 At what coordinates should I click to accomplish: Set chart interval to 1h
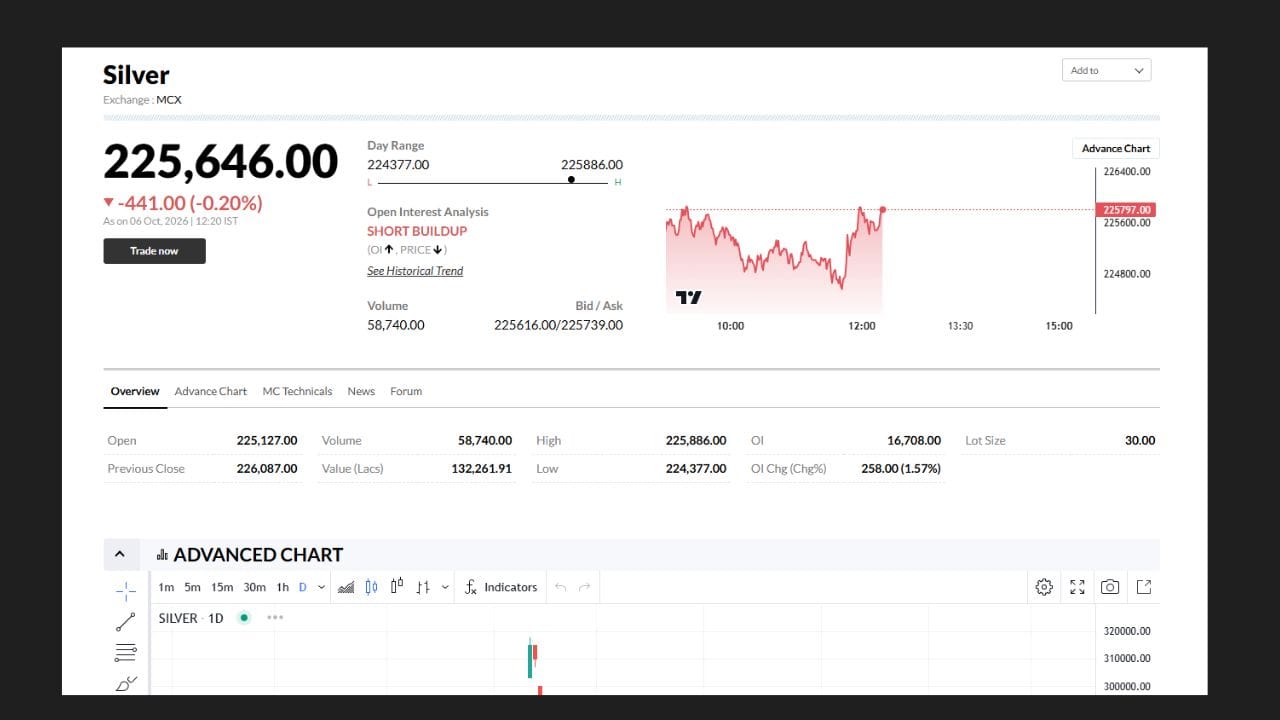pyautogui.click(x=283, y=587)
